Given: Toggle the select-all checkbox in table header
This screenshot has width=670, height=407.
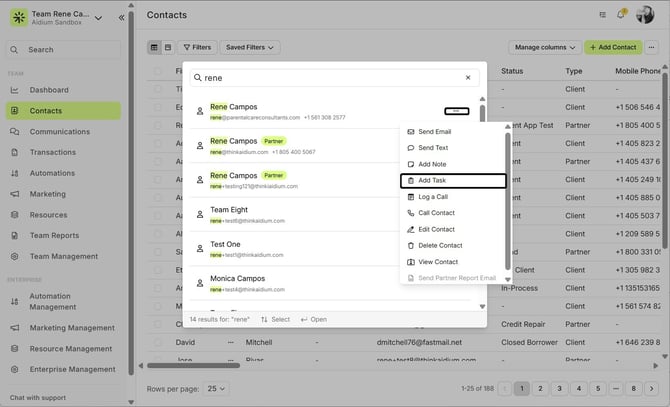Looking at the screenshot, I should (x=157, y=72).
